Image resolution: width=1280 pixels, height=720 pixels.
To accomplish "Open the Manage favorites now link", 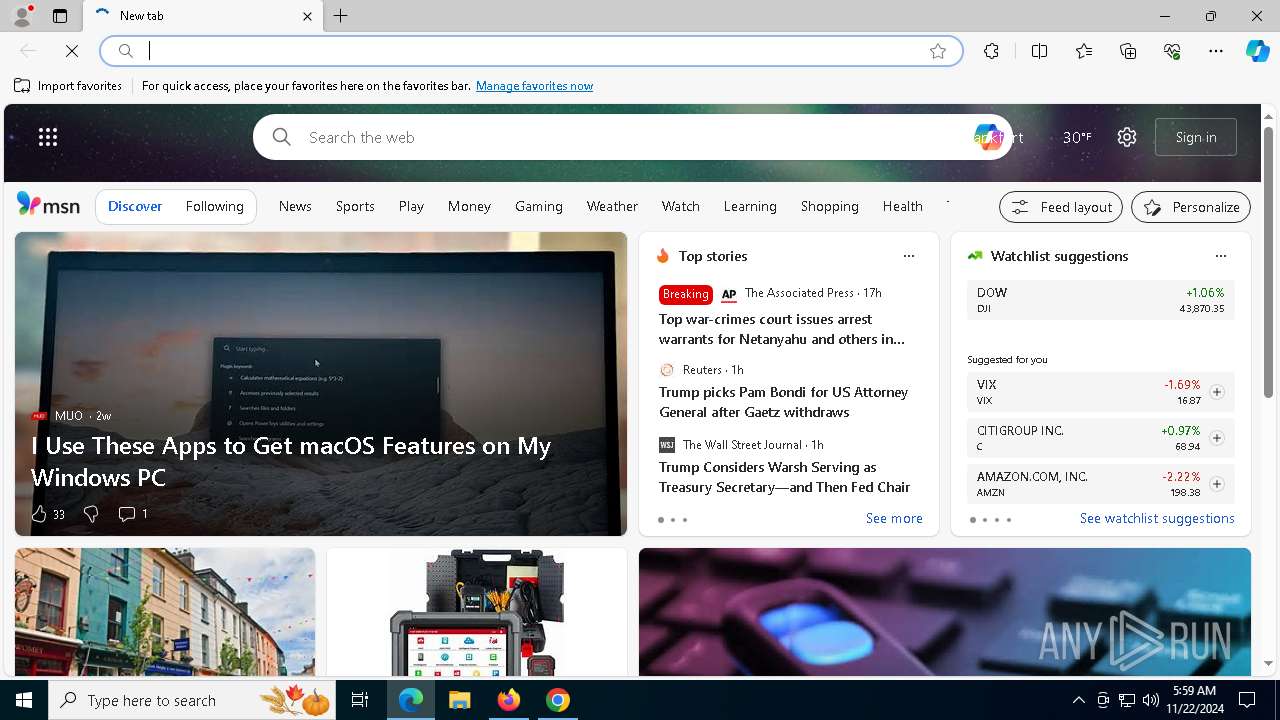I will coord(534,86).
